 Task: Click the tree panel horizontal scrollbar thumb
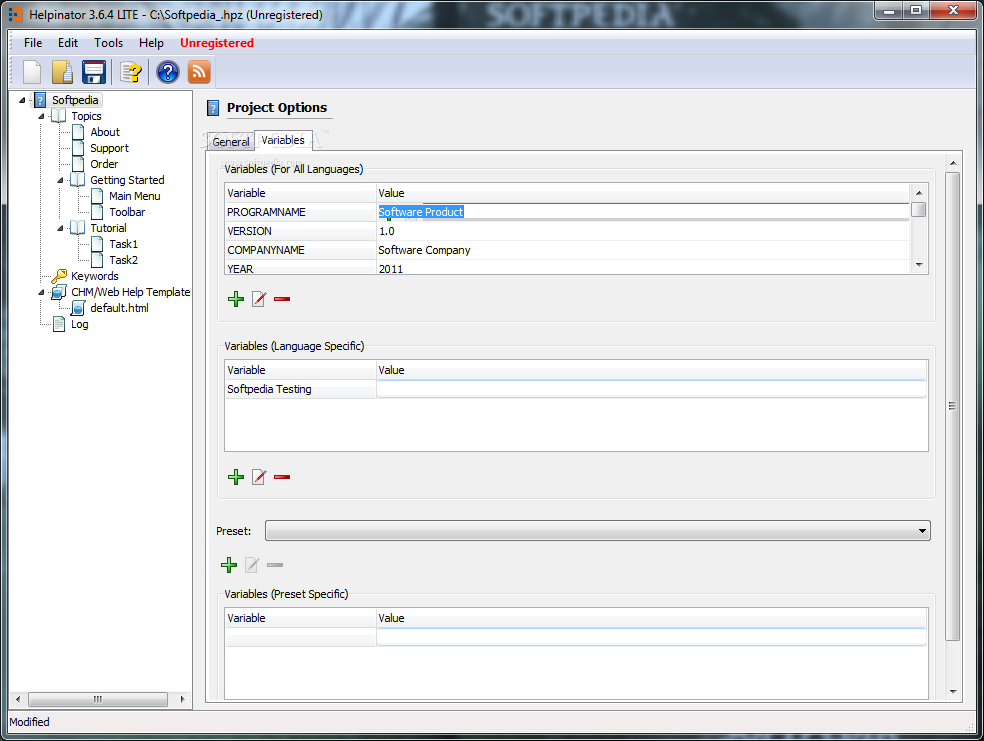pos(98,699)
